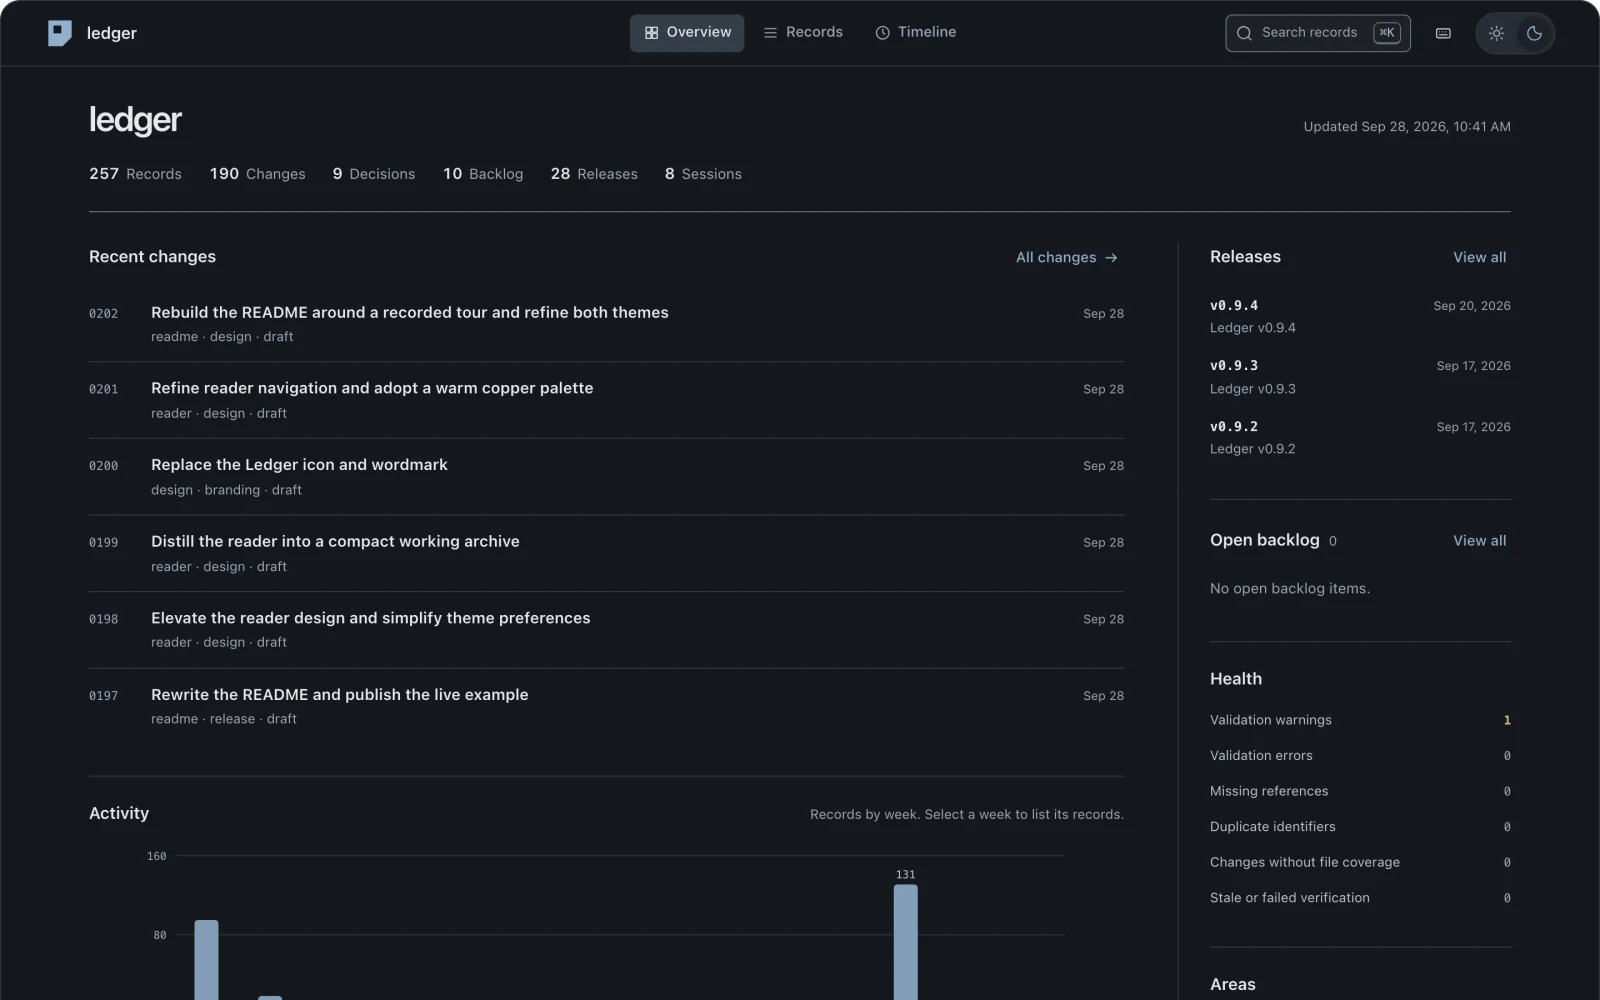Switch to light theme sun icon

[x=1496, y=33]
